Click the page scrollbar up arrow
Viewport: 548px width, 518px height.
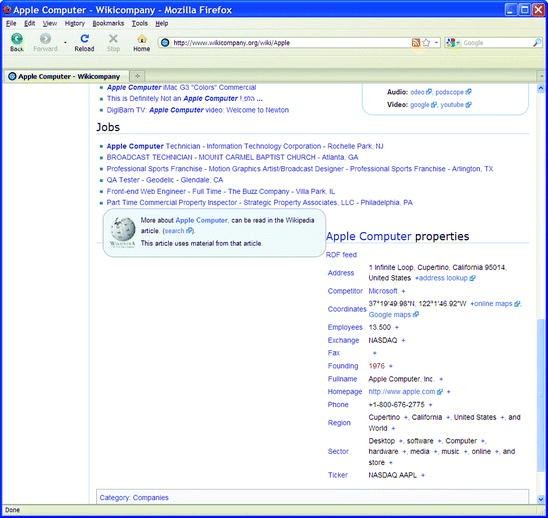tap(541, 88)
